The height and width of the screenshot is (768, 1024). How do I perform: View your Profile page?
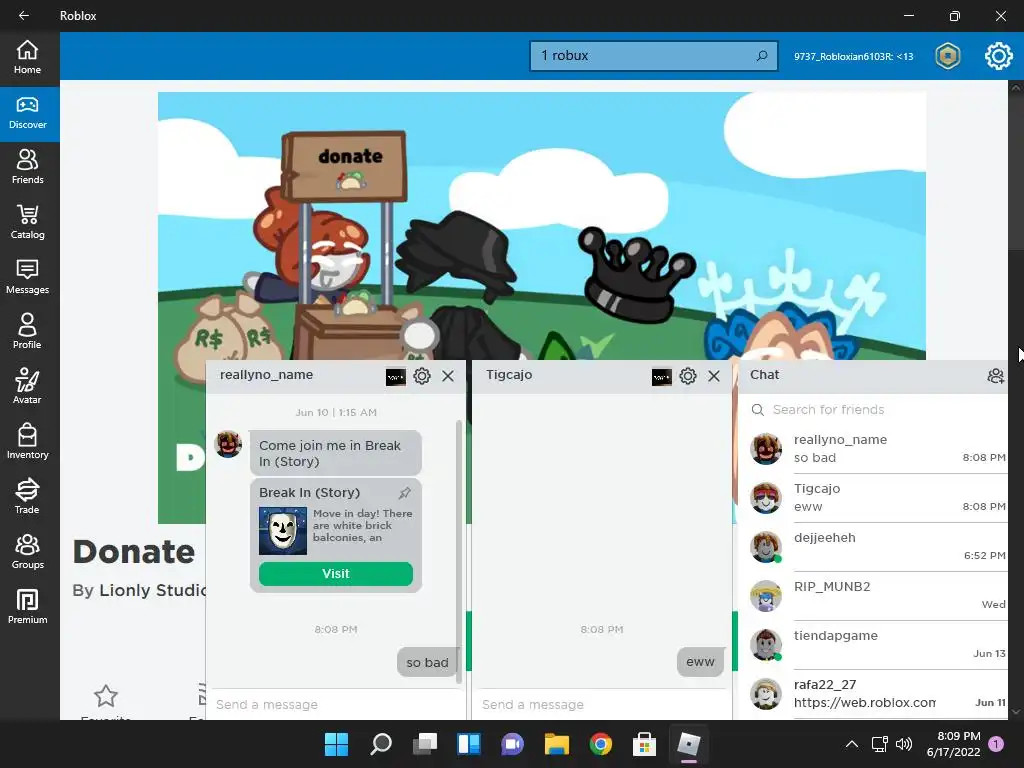pos(27,332)
